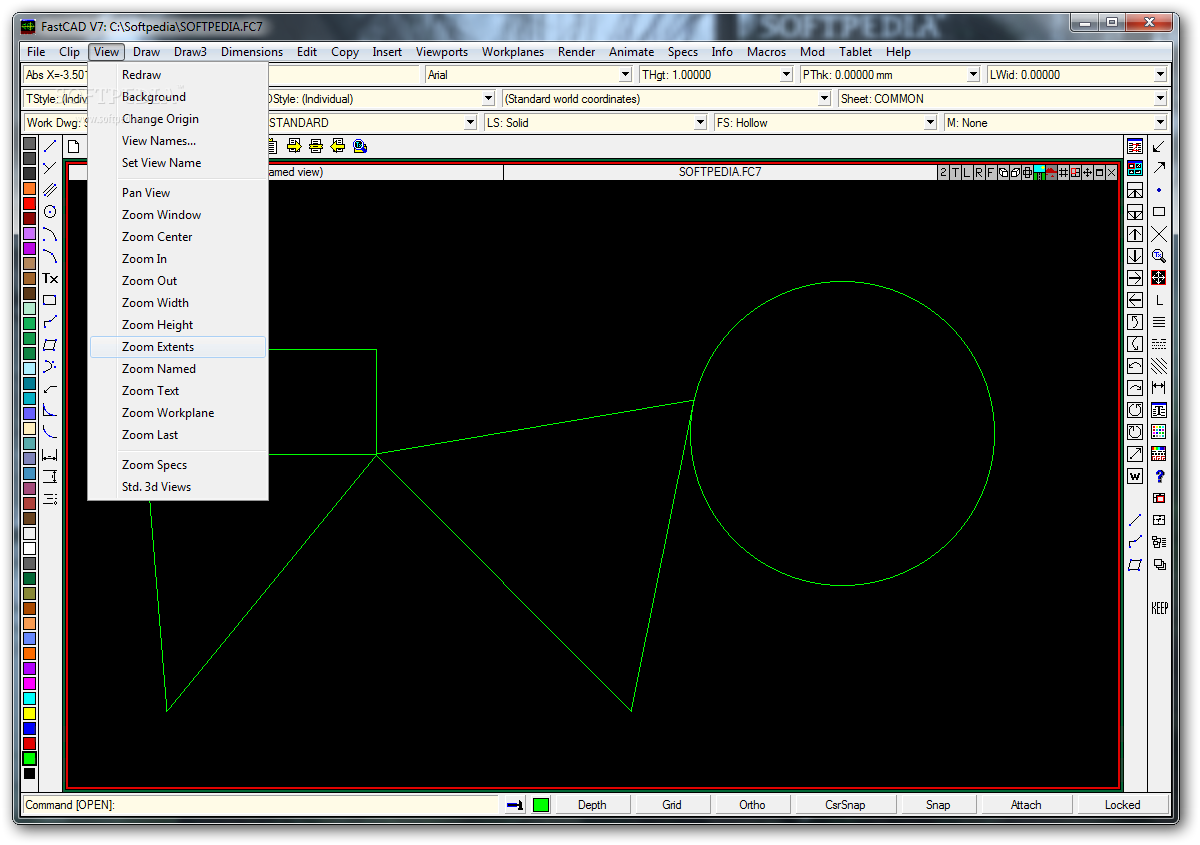Screen dimensions: 1200x845
Task: Click the globe printer icon in toolbar
Action: [360, 146]
